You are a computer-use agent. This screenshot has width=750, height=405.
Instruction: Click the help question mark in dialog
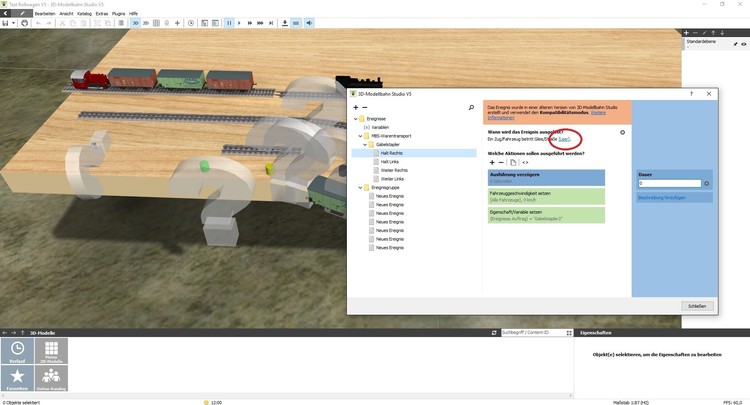(x=691, y=94)
